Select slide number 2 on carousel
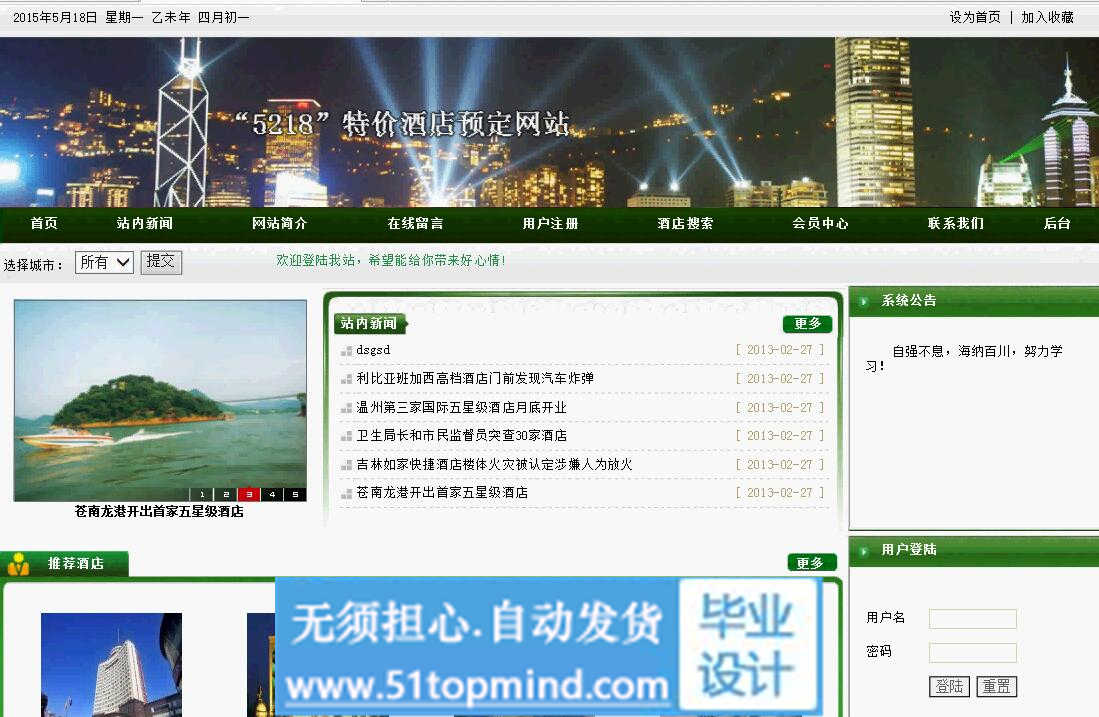The height and width of the screenshot is (717, 1099). pyautogui.click(x=226, y=494)
